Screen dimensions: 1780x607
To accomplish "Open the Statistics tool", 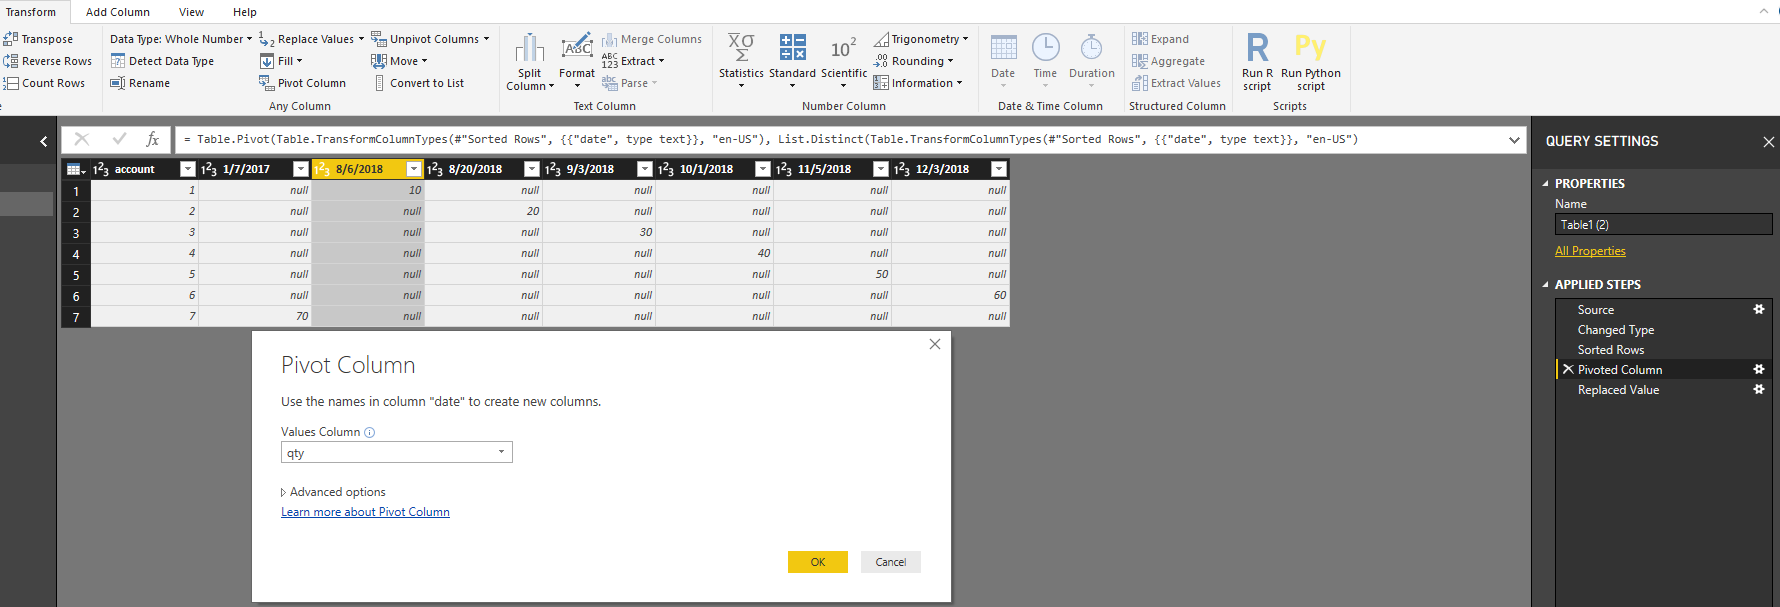I will [x=741, y=60].
